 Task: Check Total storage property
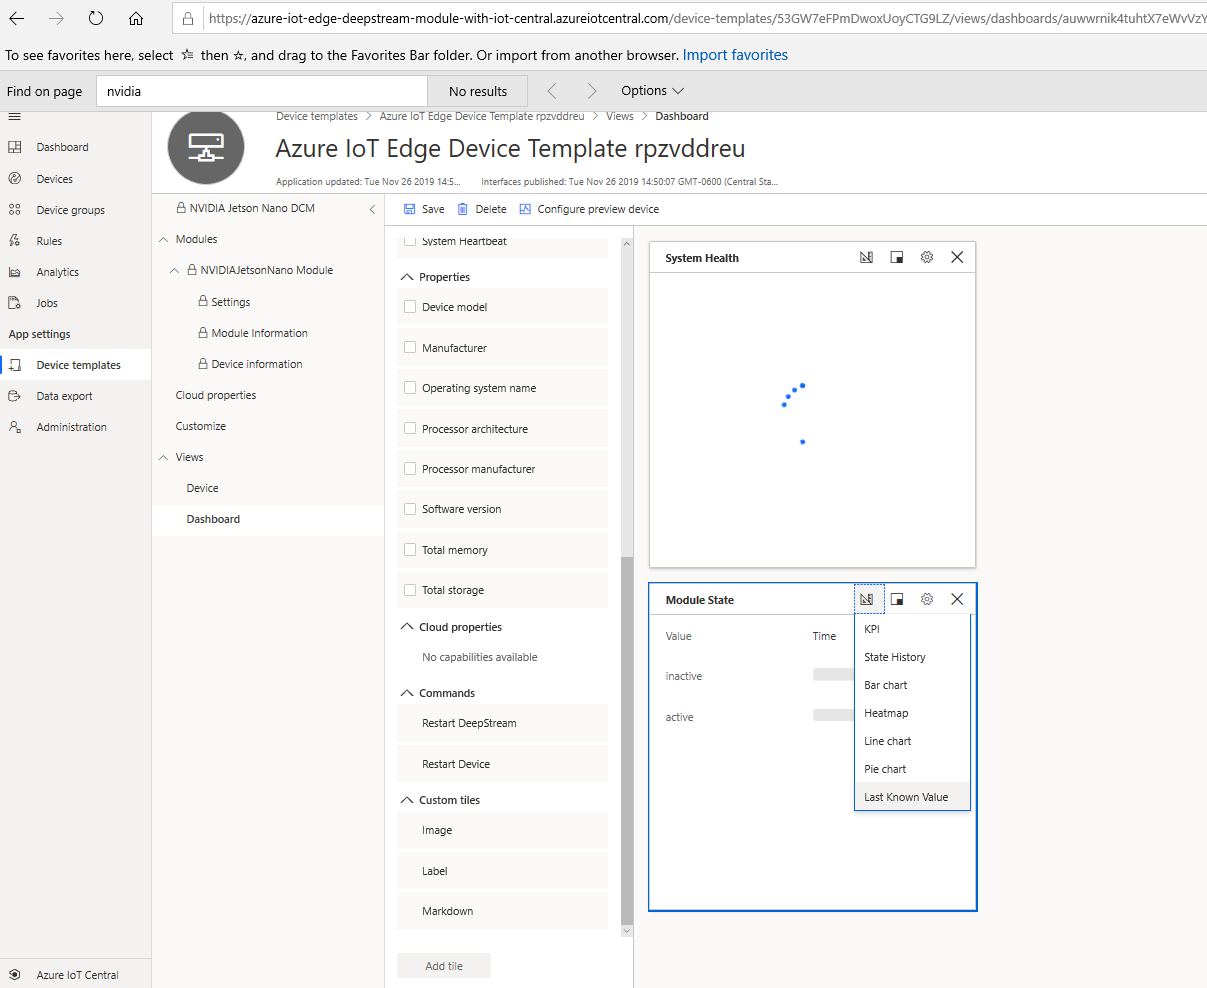[x=410, y=590]
